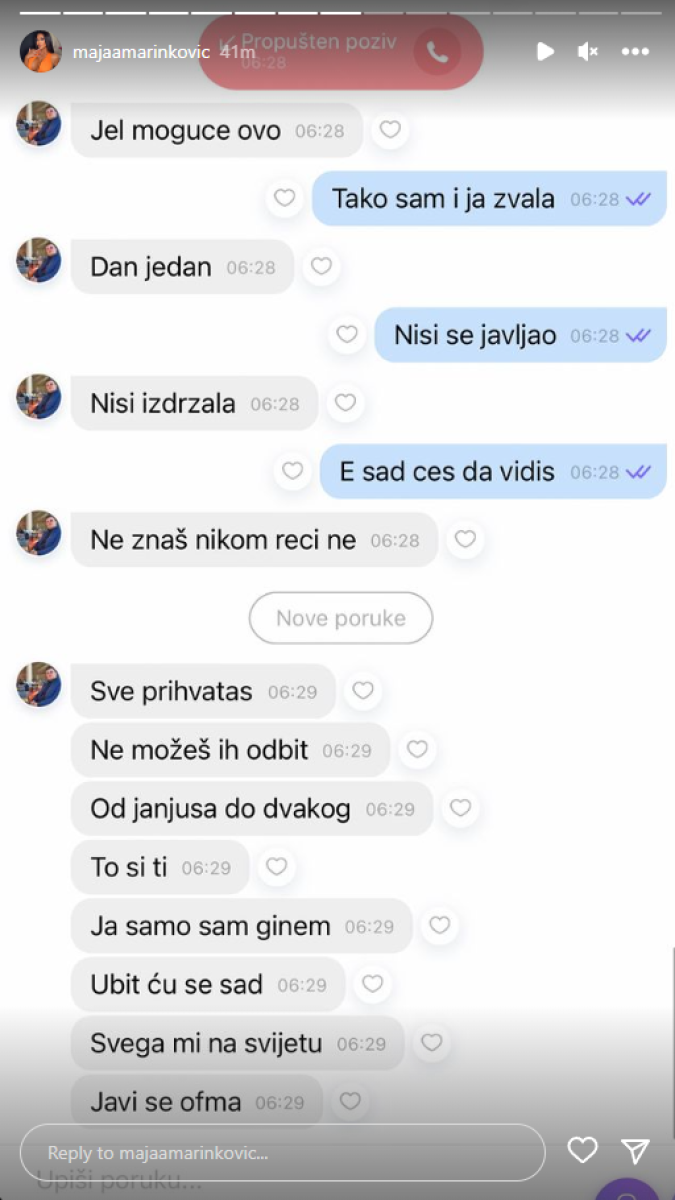Heart the message 'Od janjusa do dvakog'
Screen dimensions: 675x1200
click(x=460, y=808)
